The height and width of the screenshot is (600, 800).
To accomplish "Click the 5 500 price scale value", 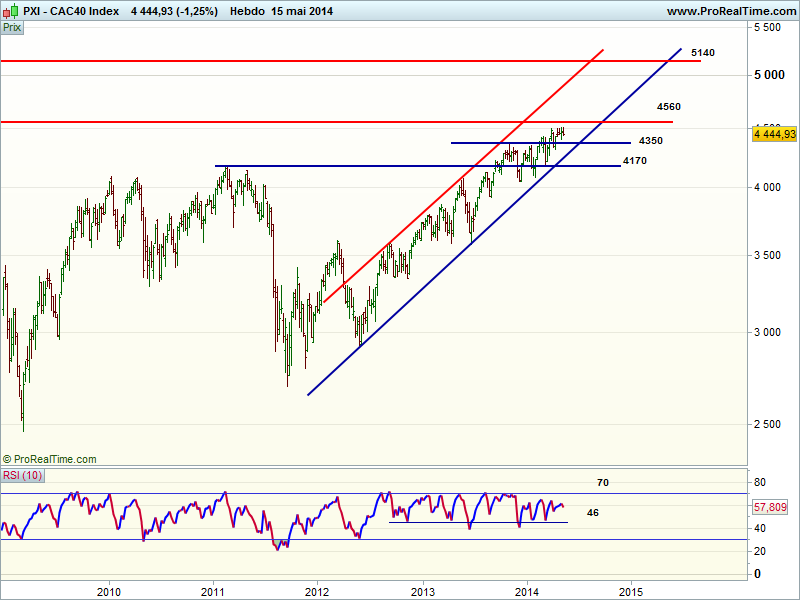I will [768, 29].
